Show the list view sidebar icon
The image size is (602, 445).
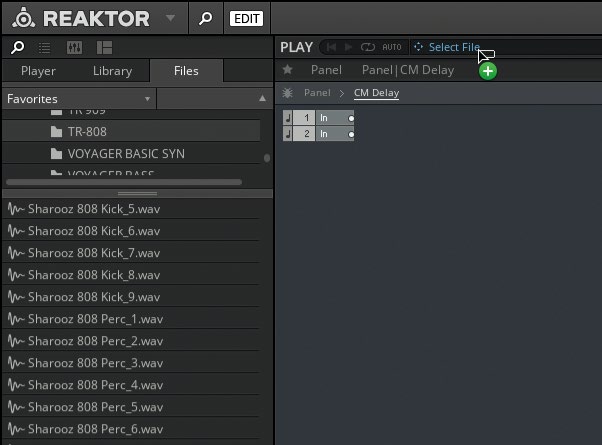tap(44, 47)
